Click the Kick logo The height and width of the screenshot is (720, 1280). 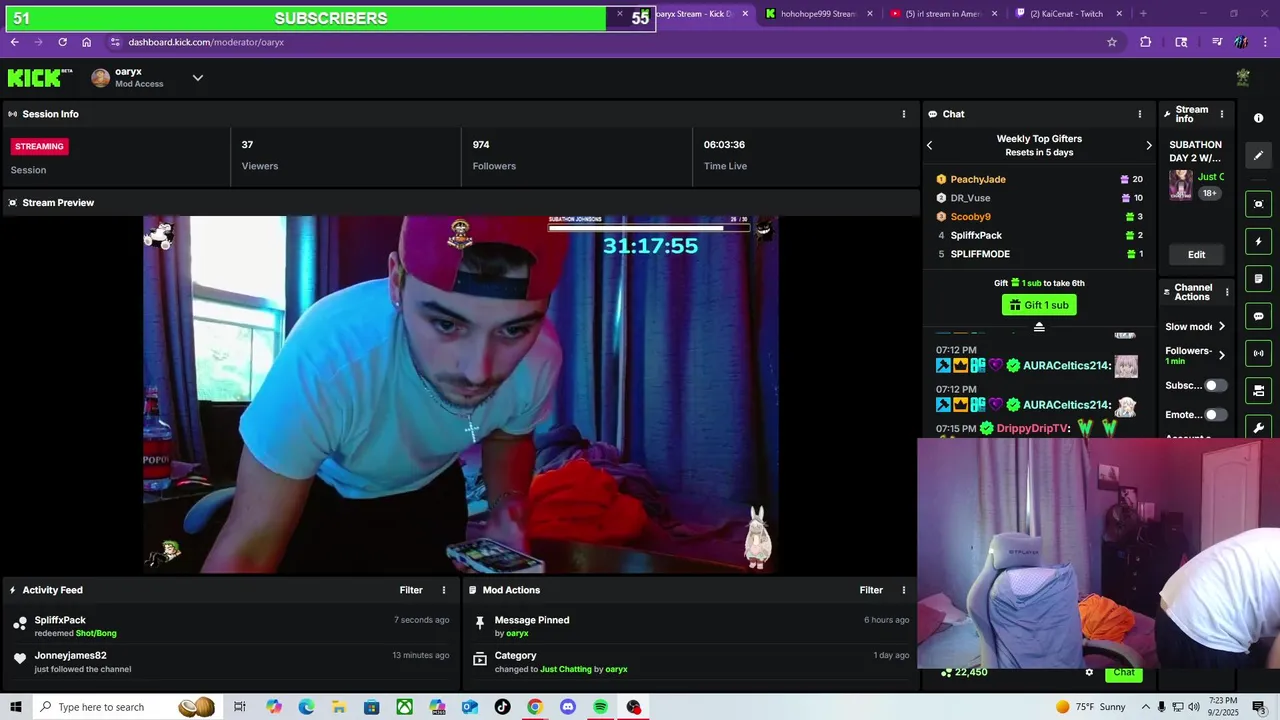tap(40, 78)
